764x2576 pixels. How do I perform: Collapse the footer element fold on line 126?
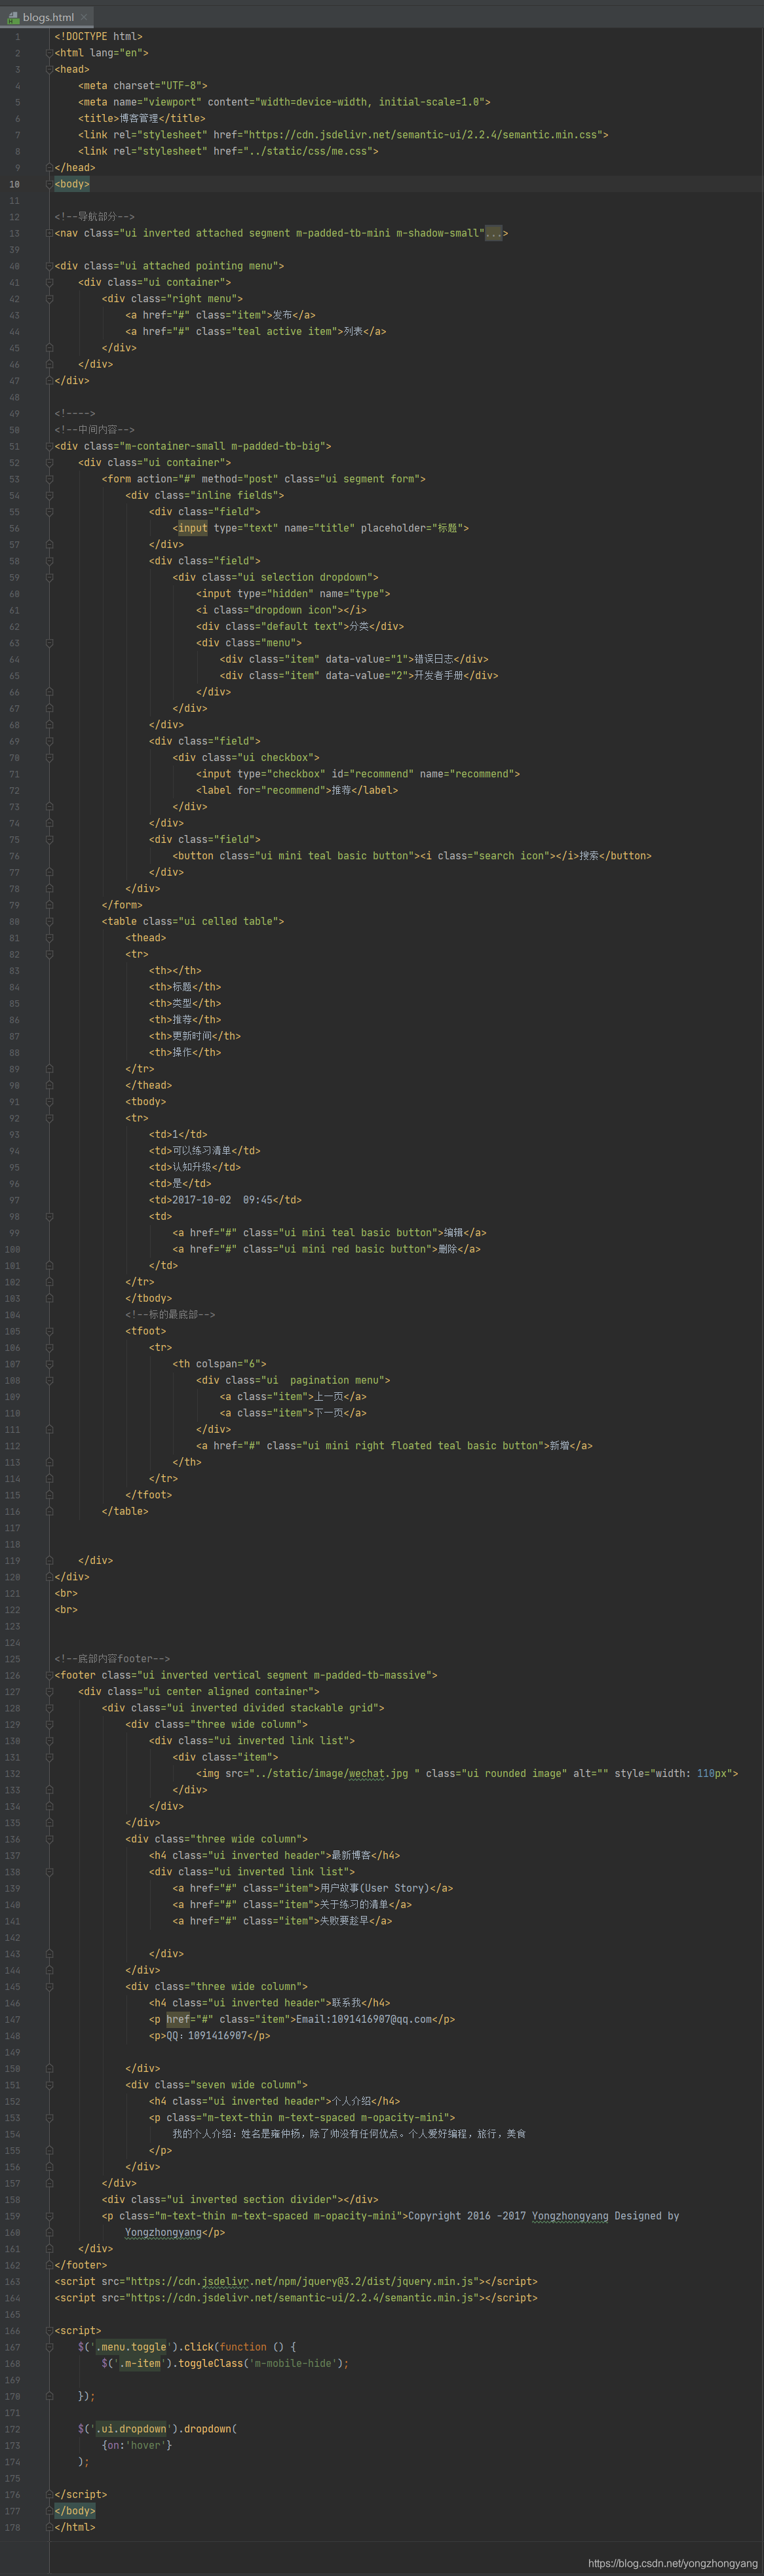[x=48, y=1675]
